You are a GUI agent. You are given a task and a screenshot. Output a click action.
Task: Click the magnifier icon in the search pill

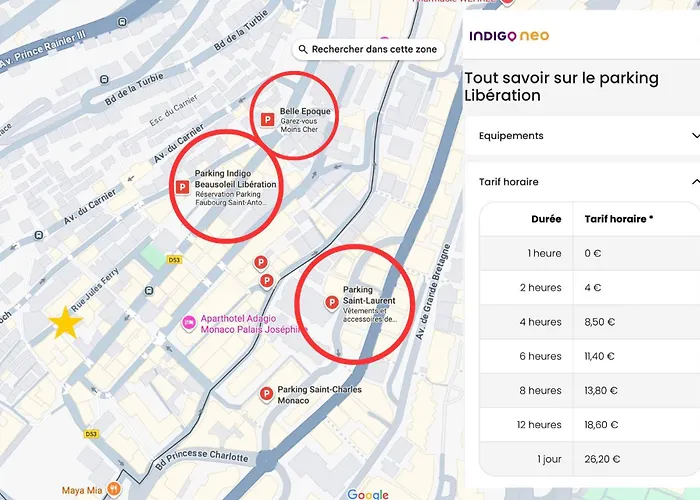[x=303, y=49]
